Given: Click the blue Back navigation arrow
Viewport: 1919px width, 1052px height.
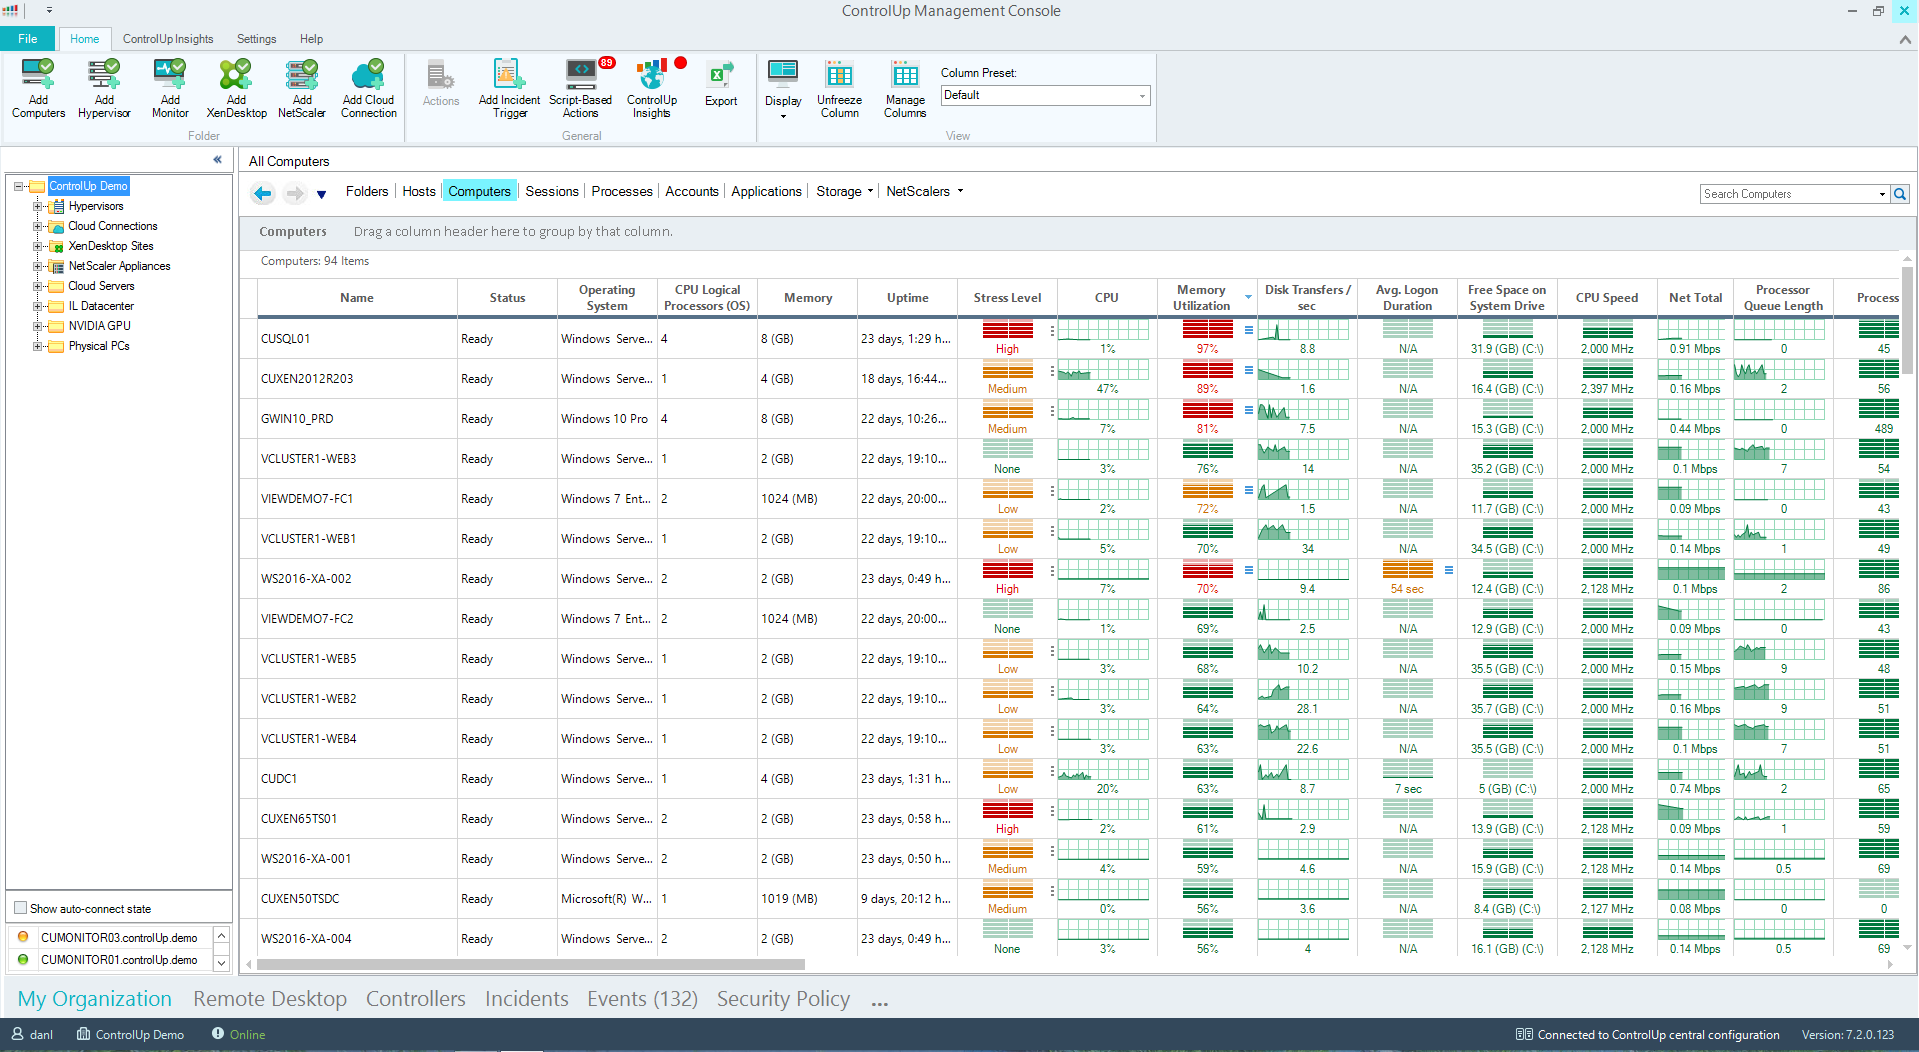Looking at the screenshot, I should (262, 193).
